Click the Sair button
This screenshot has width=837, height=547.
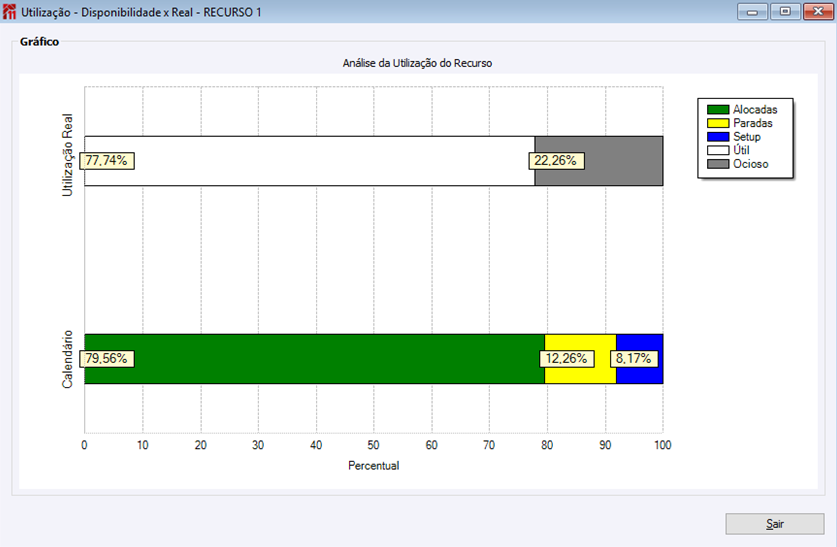(x=775, y=524)
